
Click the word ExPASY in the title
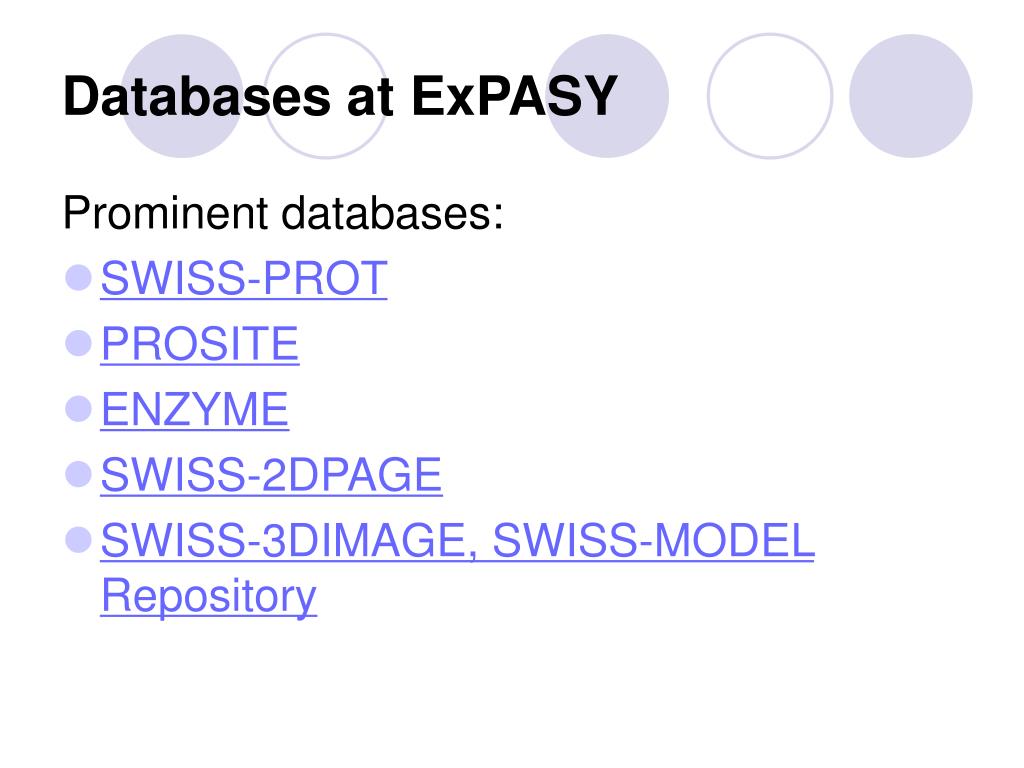pyautogui.click(x=515, y=97)
